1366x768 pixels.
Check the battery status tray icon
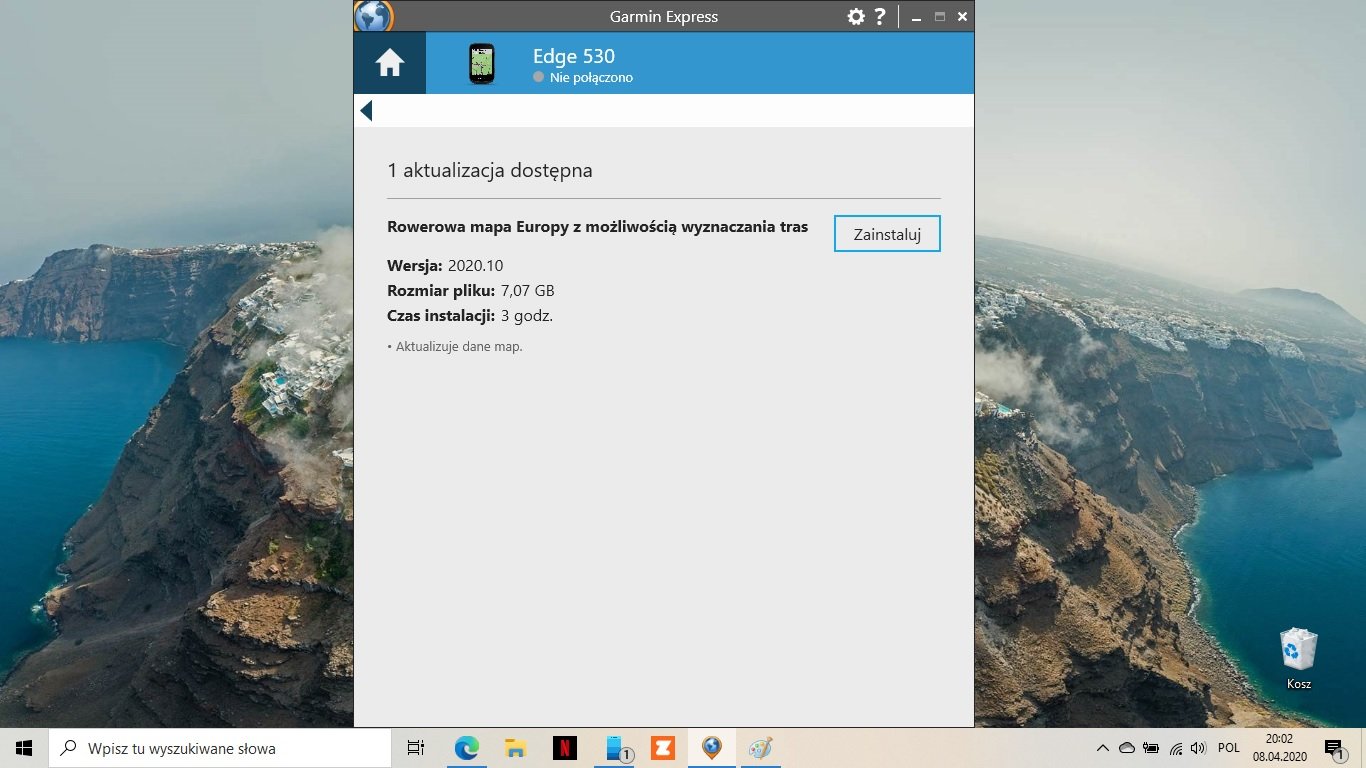pos(1151,748)
